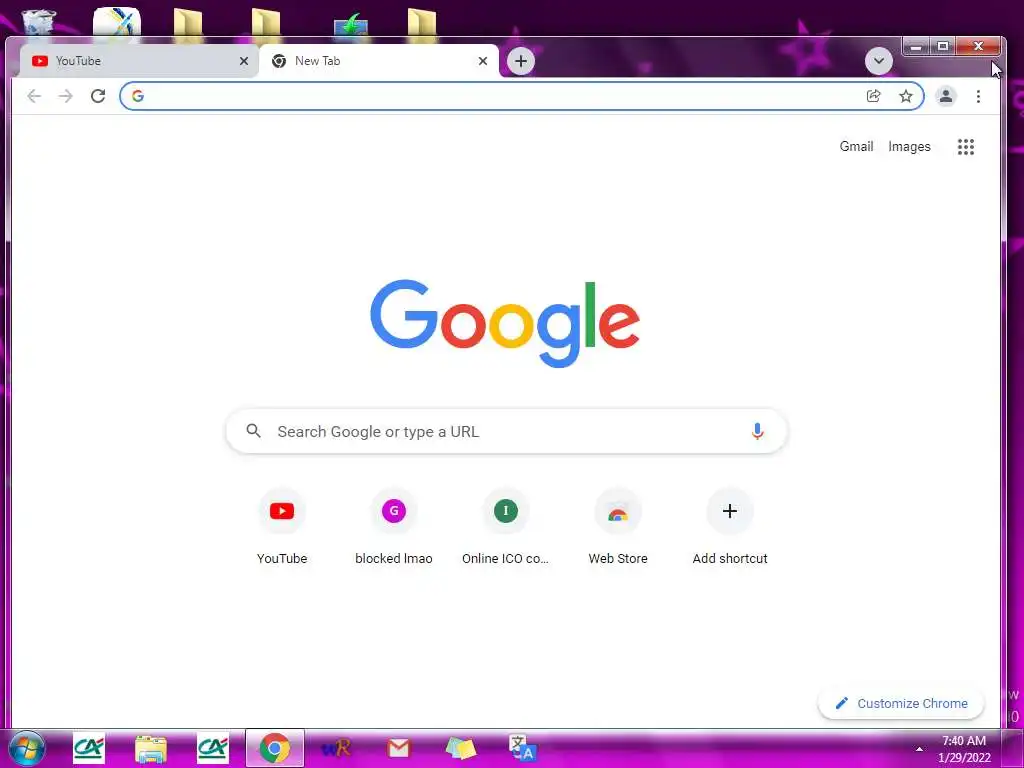
Task: Click the Chrome taskbar icon
Action: point(275,748)
